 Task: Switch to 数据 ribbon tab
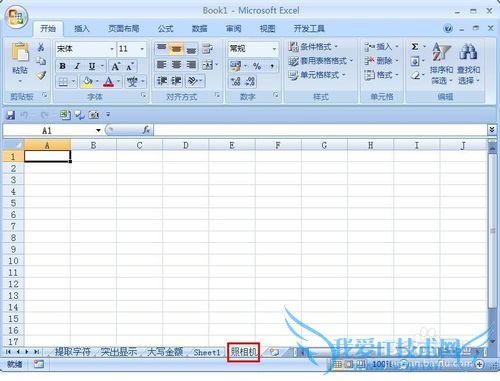tap(199, 29)
